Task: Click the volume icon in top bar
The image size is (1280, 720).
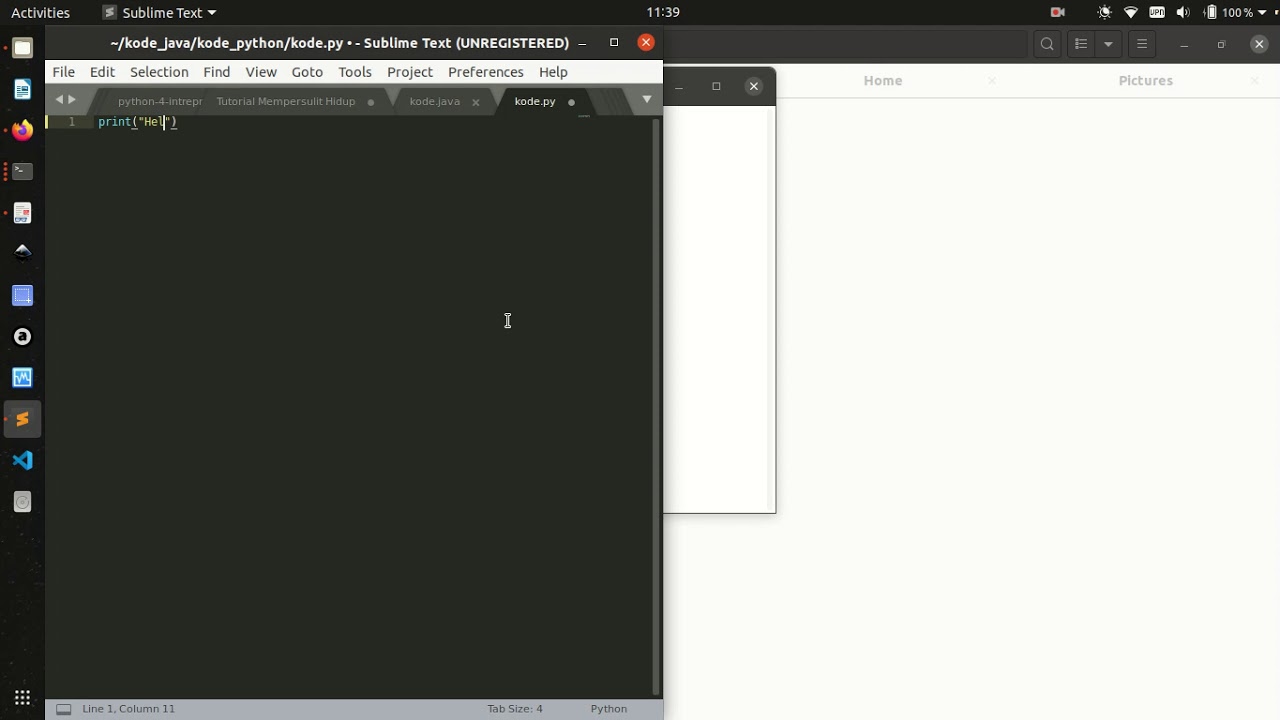Action: pos(1184,12)
